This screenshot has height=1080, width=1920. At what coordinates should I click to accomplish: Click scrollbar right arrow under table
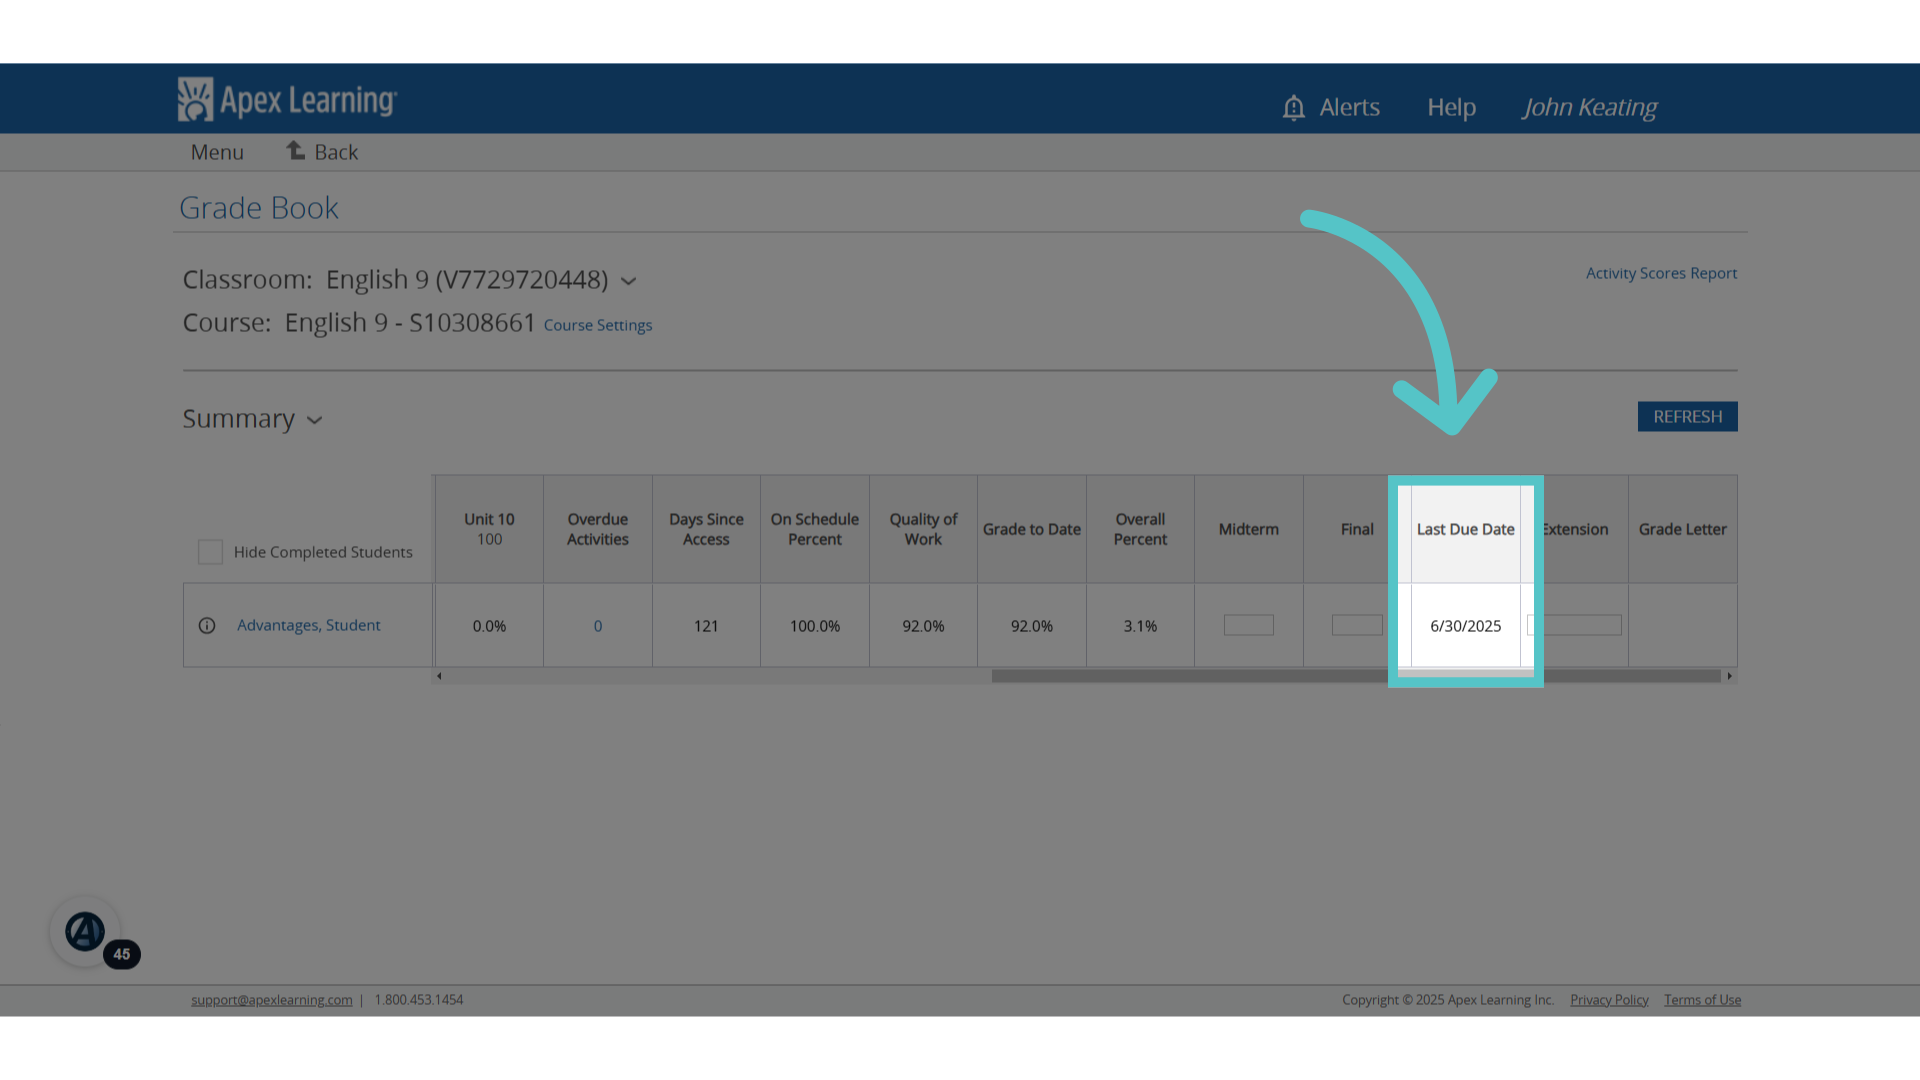point(1729,676)
